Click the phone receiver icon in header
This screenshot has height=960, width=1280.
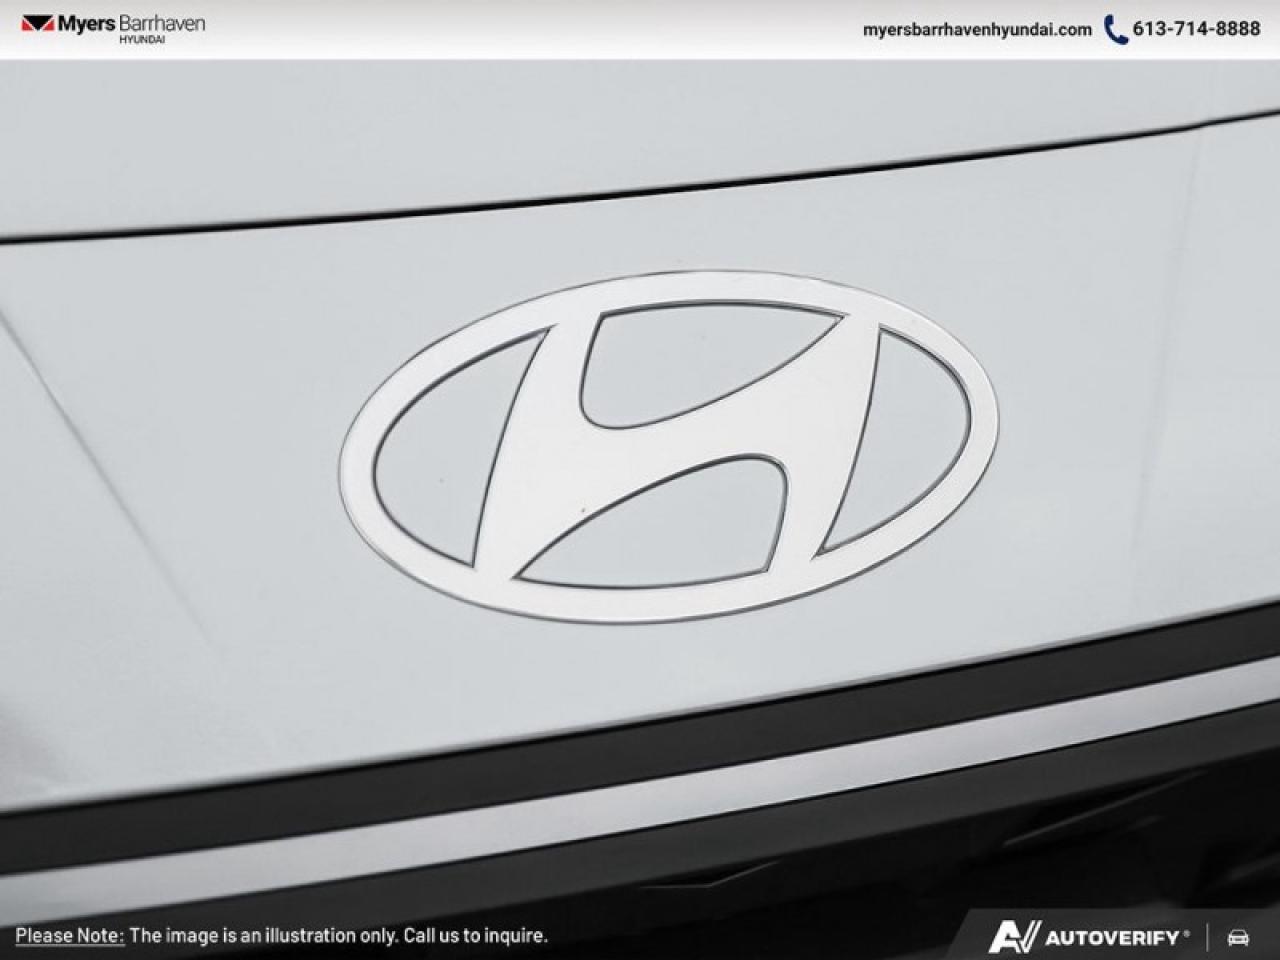[1113, 29]
